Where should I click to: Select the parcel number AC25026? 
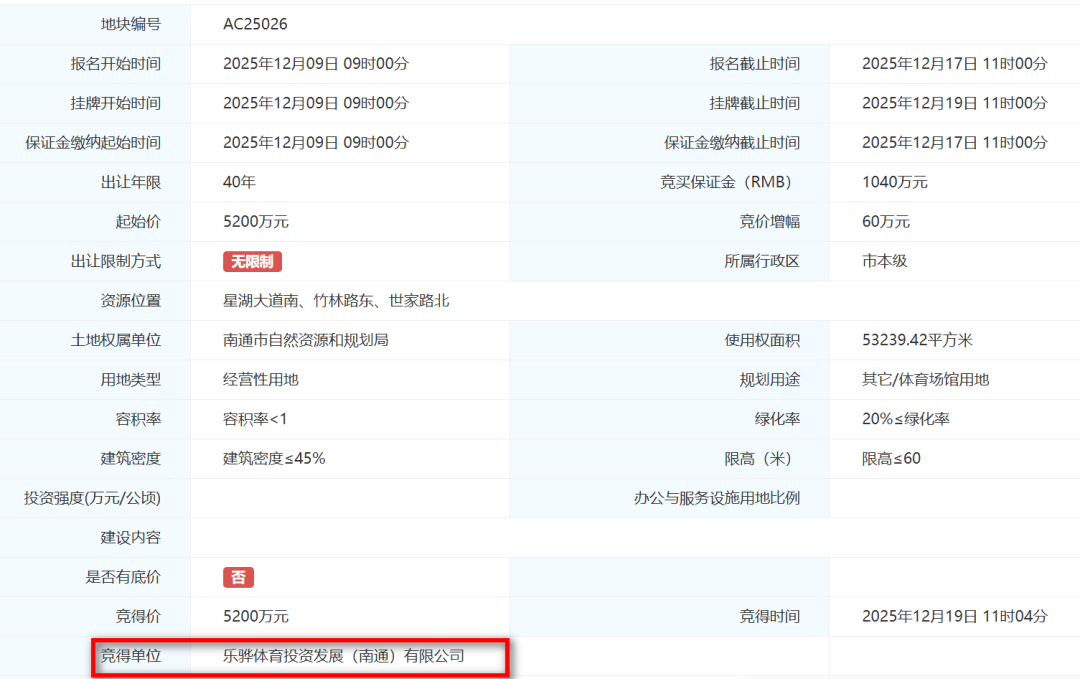tap(255, 23)
